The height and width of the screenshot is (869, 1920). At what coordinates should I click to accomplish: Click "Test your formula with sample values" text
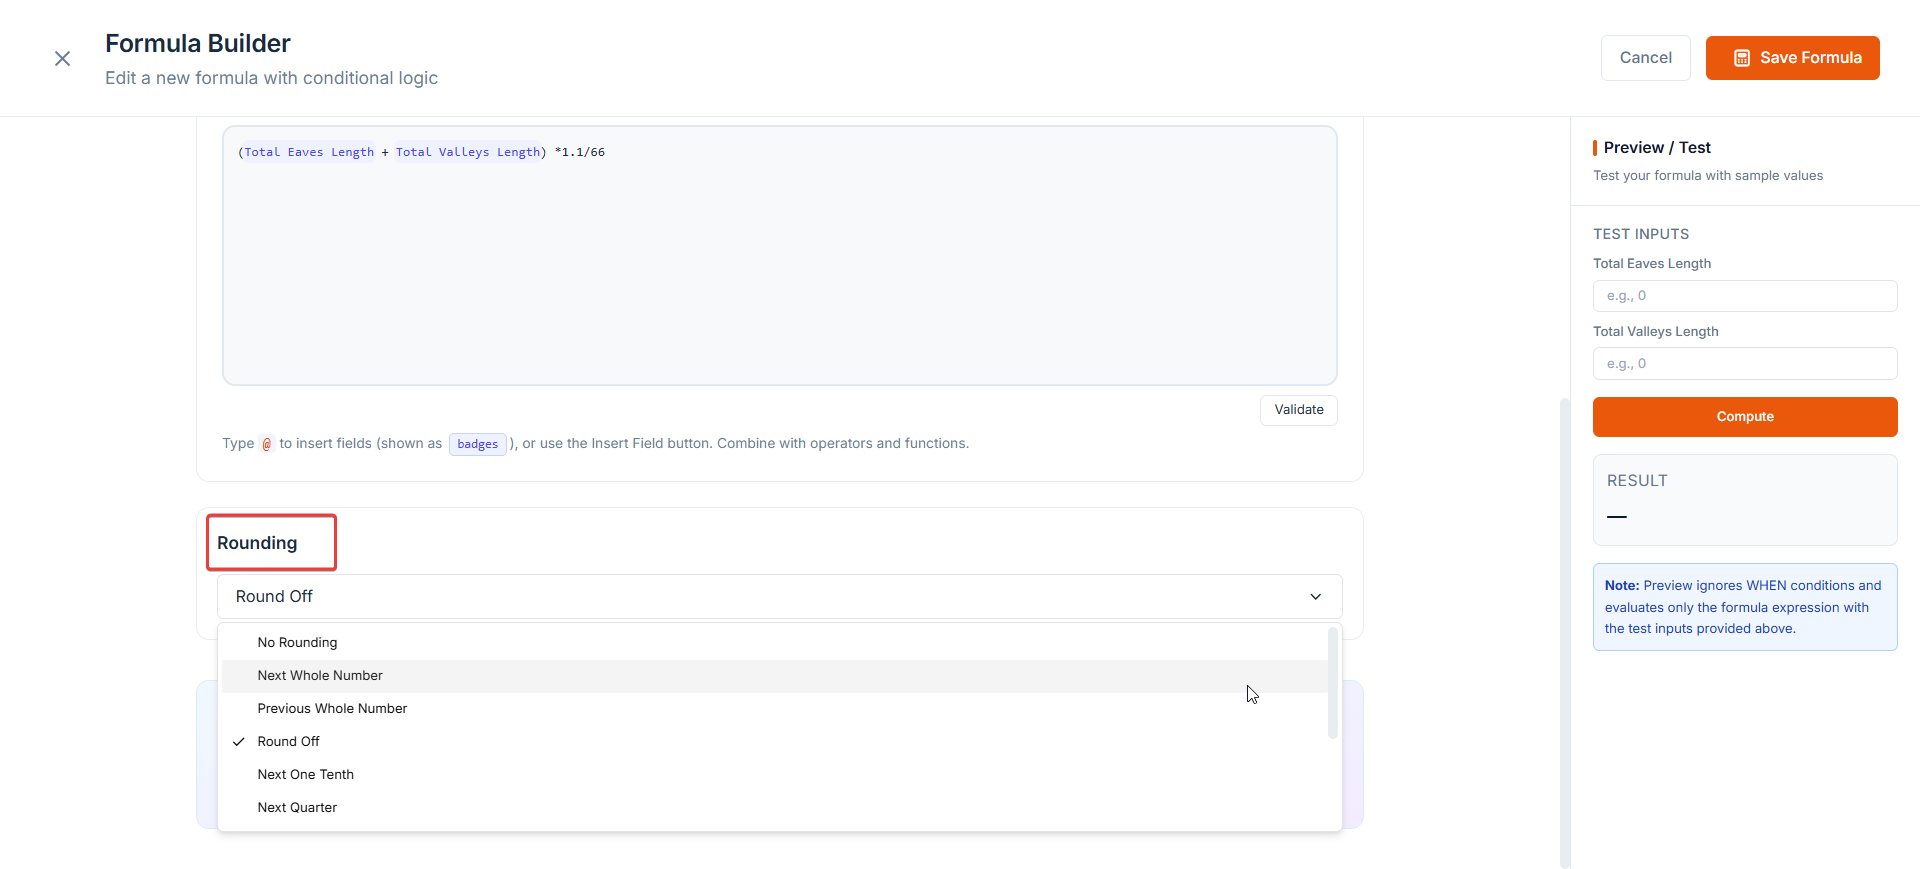click(x=1707, y=176)
